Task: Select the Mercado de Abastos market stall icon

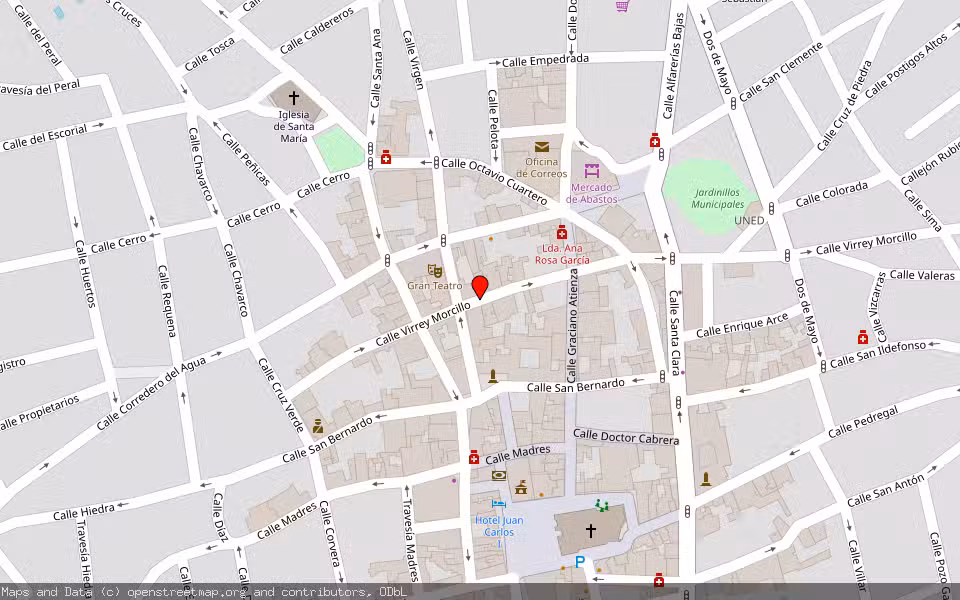Action: pos(591,171)
